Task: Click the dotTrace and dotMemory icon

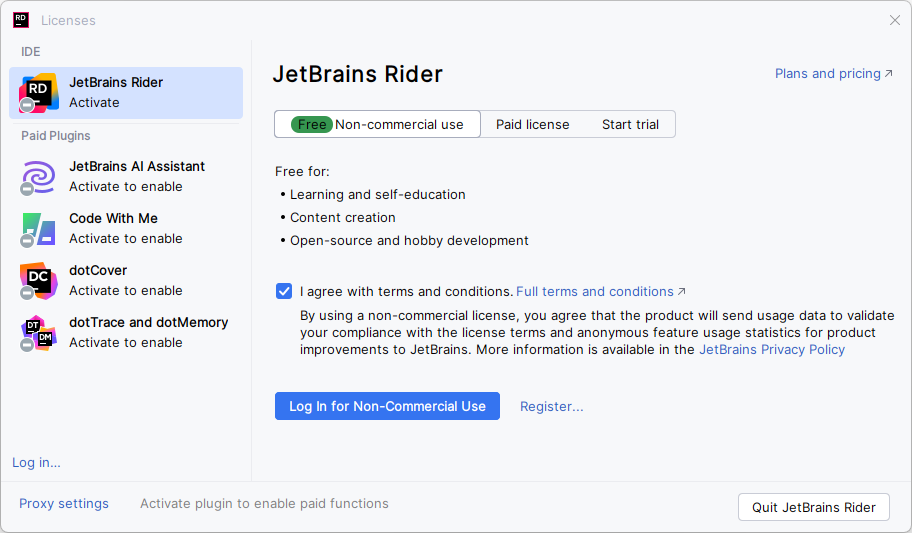Action: (38, 332)
